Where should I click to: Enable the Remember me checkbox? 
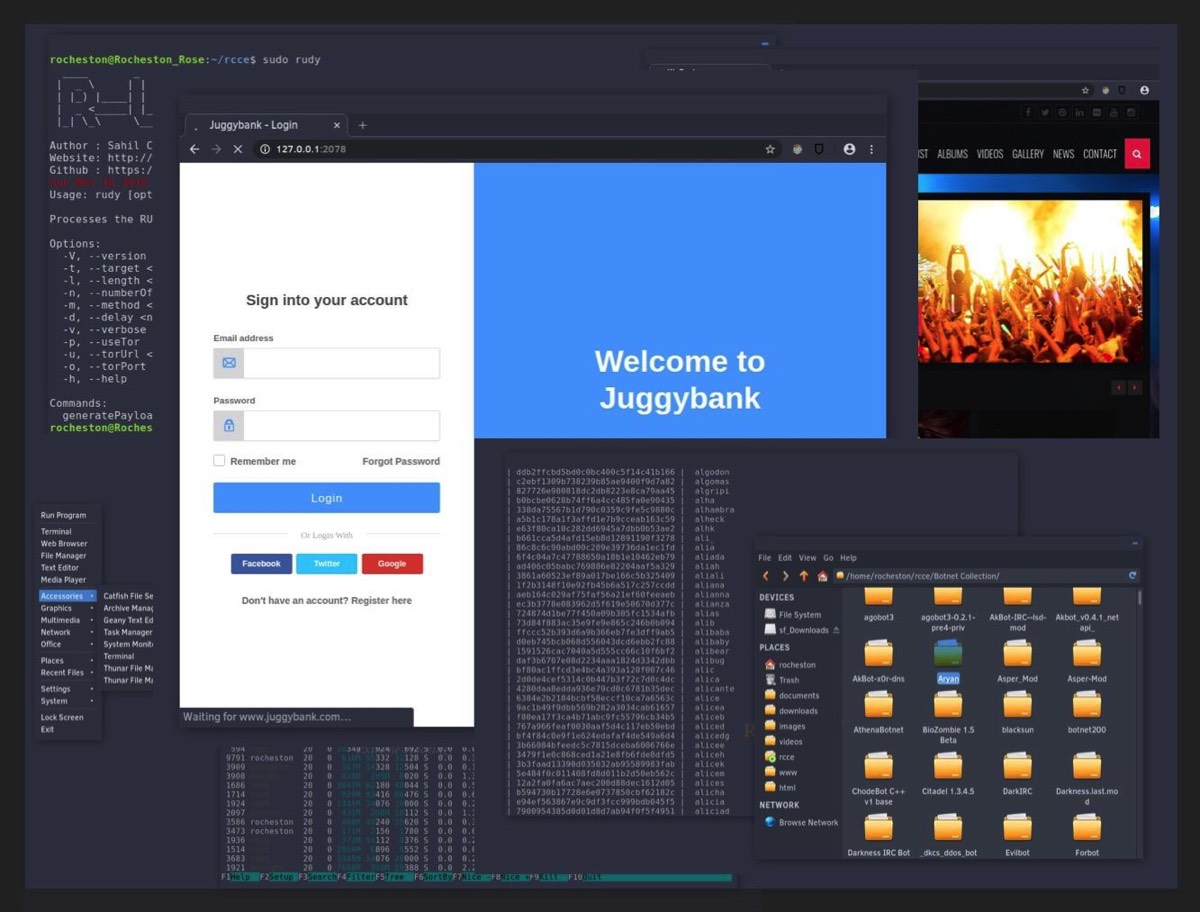point(219,461)
